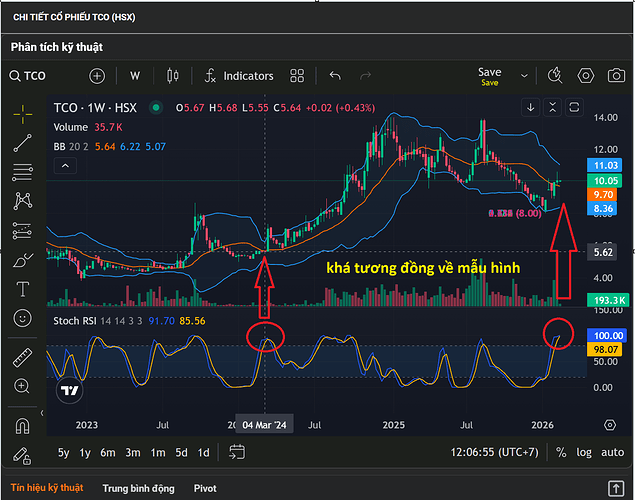Set range to 3m
The image size is (635, 500).
point(133,453)
